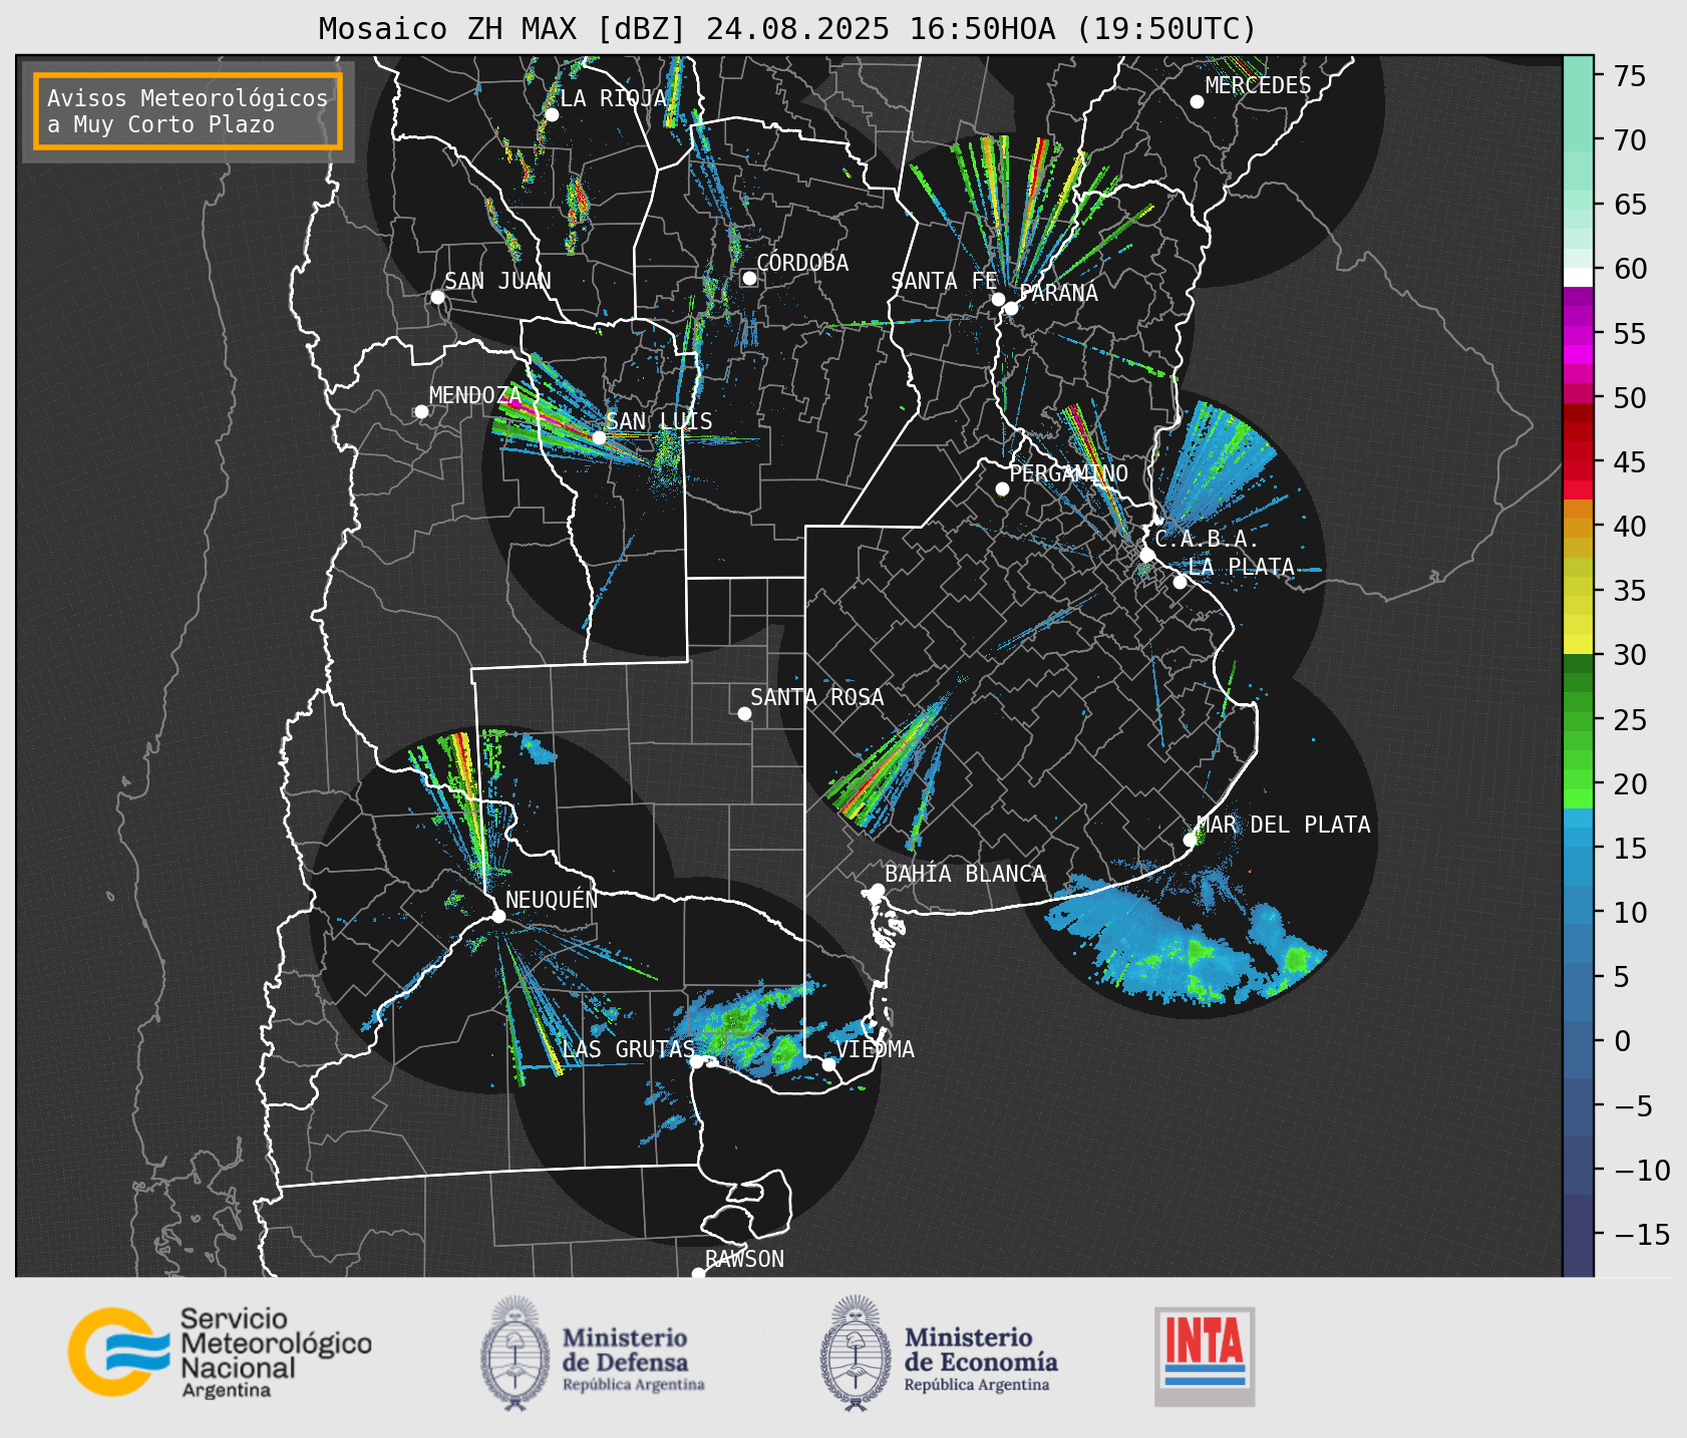This screenshot has width=1687, height=1438.
Task: Click the Mosaico ZH MAX title text
Action: pyautogui.click(x=786, y=29)
